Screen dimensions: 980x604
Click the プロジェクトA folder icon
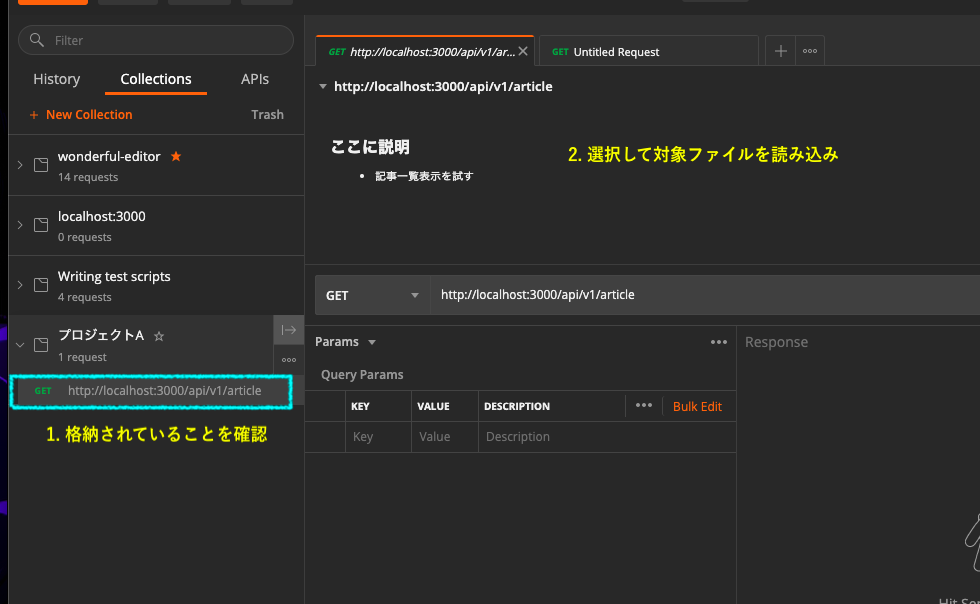41,345
